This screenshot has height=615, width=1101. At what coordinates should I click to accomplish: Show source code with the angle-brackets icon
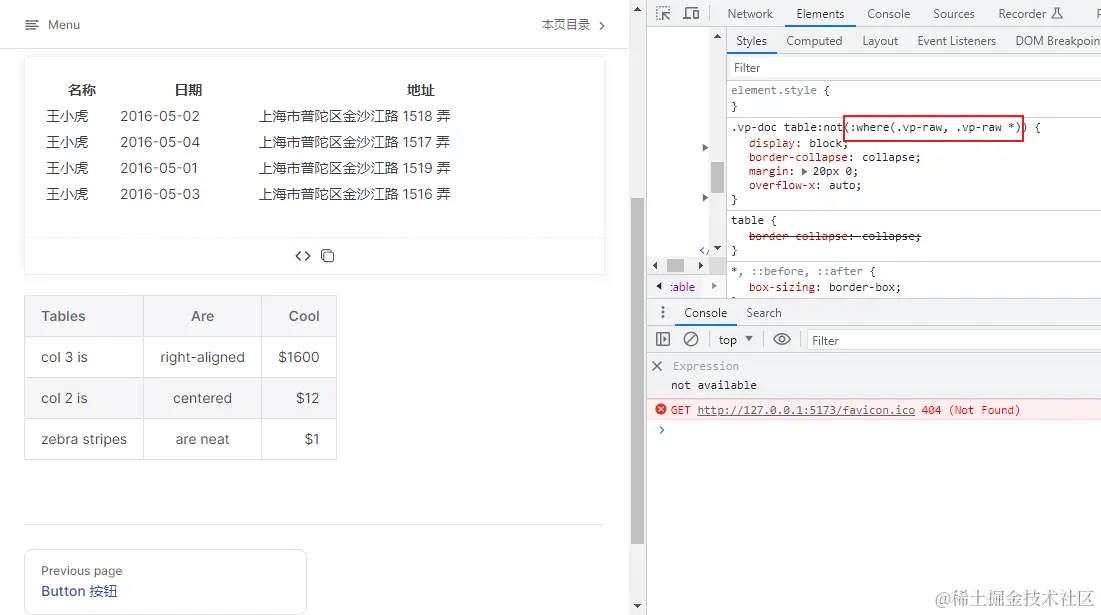(303, 256)
